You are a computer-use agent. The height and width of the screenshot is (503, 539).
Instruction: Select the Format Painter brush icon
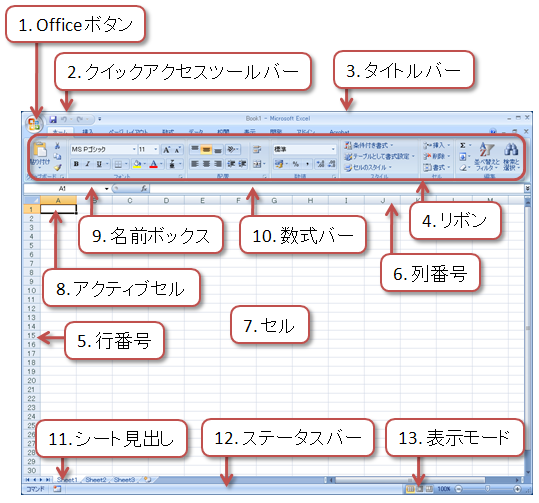[x=57, y=167]
